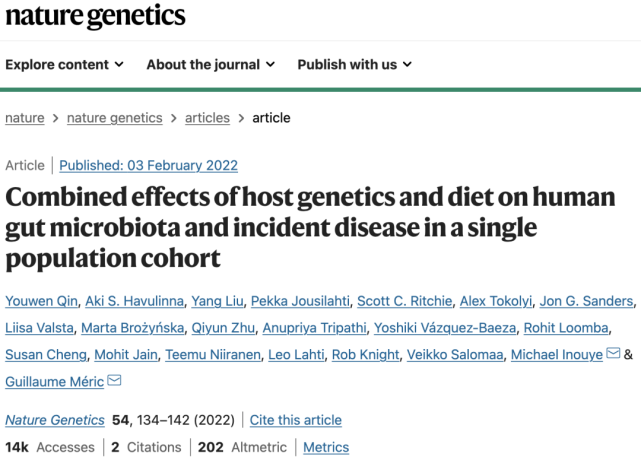
Task: Open nature genetics breadcrumb link
Action: point(114,118)
